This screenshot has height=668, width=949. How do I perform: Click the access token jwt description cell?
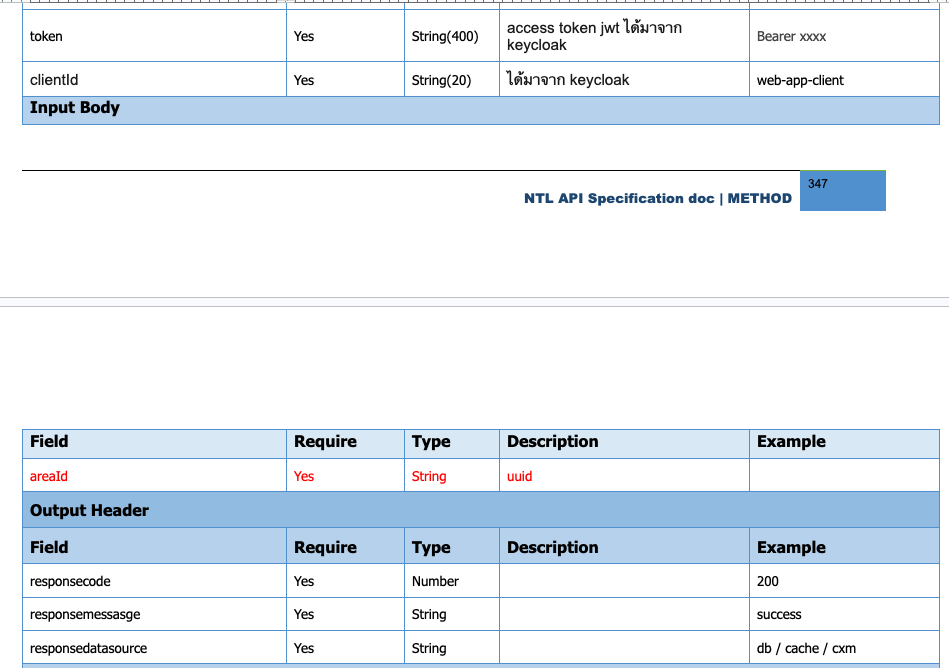(x=594, y=36)
